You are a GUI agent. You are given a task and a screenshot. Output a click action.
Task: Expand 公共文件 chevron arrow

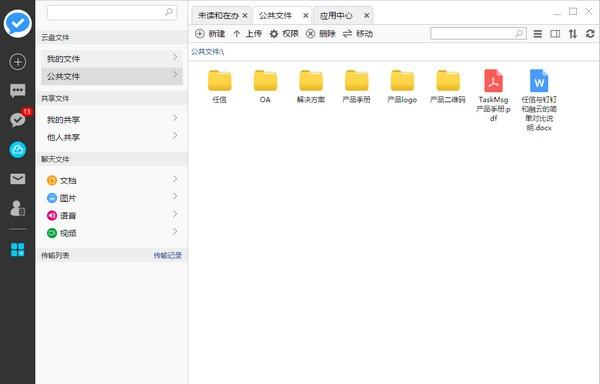(x=175, y=74)
